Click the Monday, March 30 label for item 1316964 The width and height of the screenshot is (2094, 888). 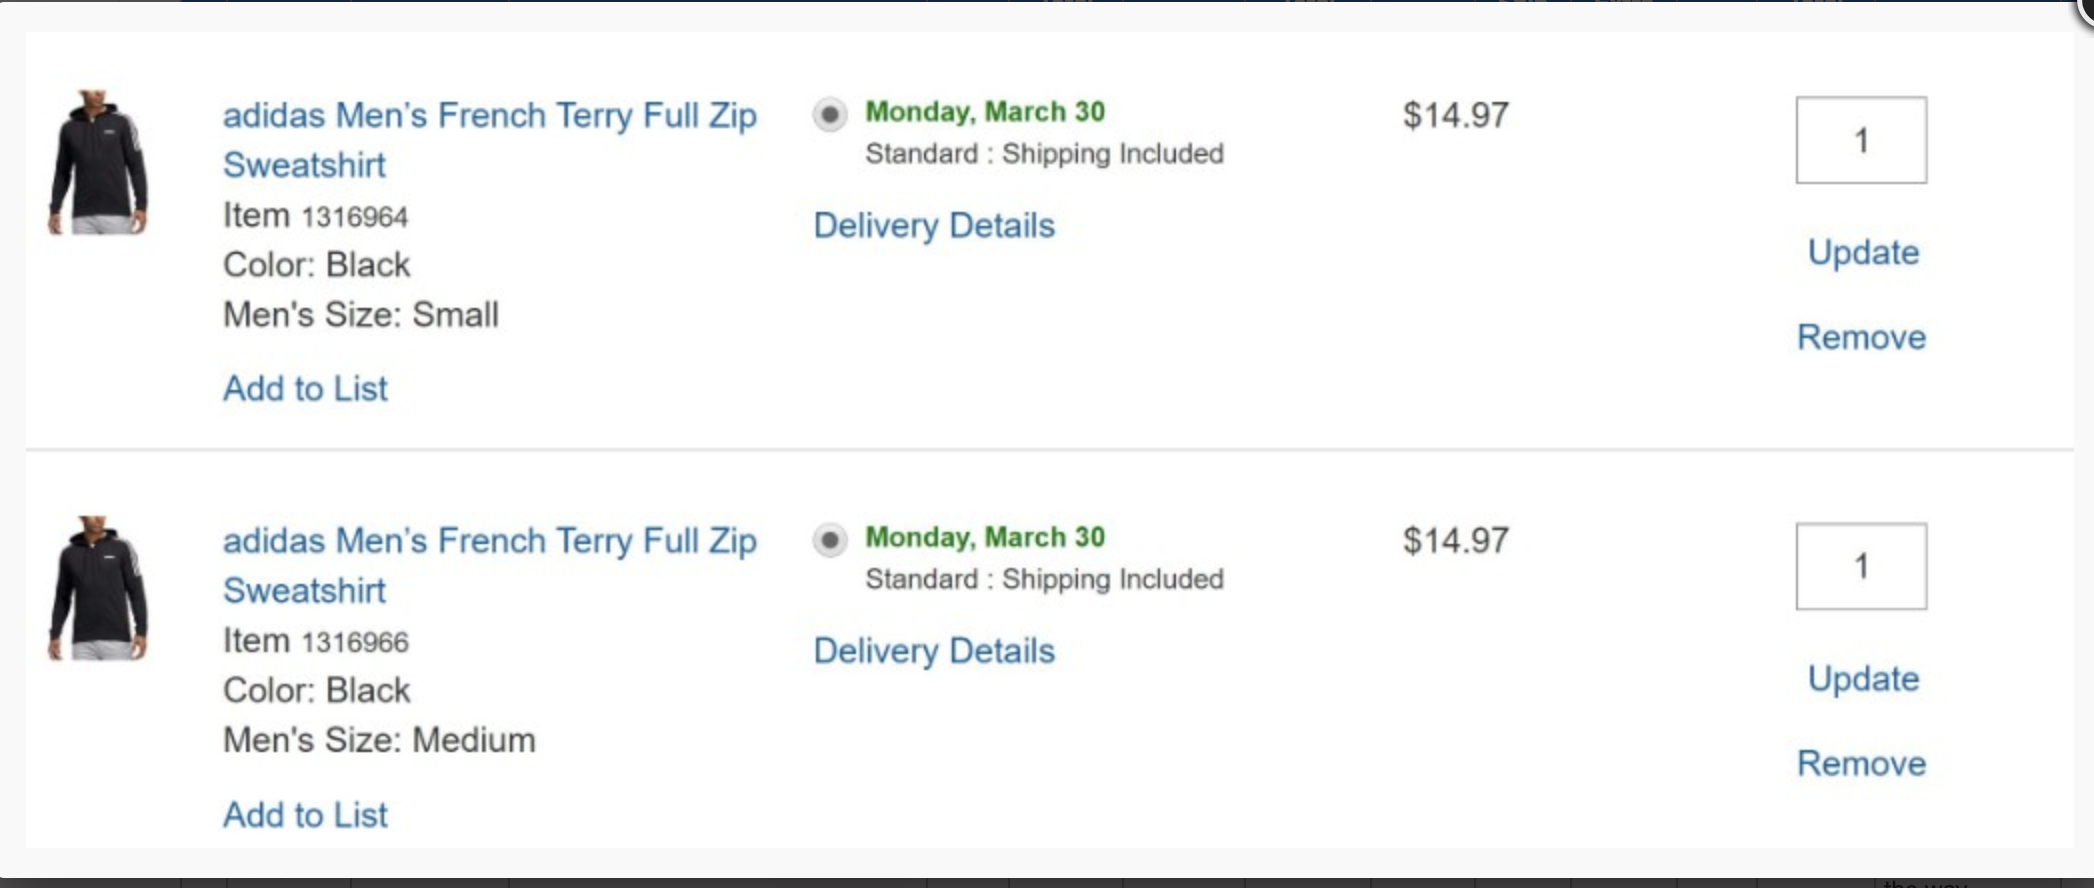pyautogui.click(x=985, y=111)
